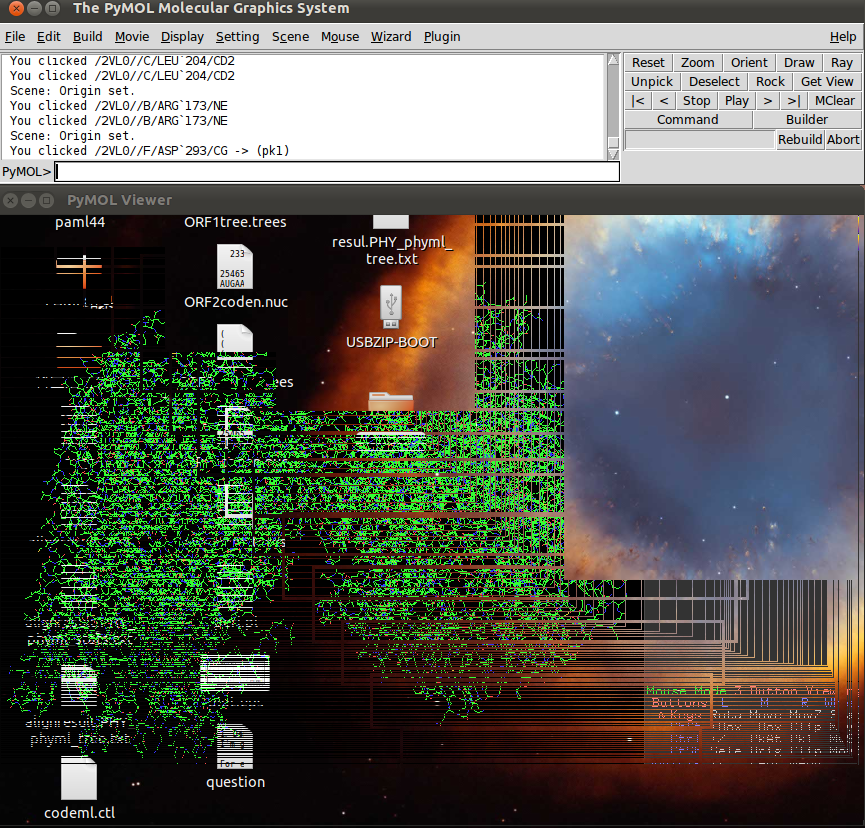Screen dimensions: 865x828
Task: Click the Get View button
Action: pyautogui.click(x=827, y=82)
